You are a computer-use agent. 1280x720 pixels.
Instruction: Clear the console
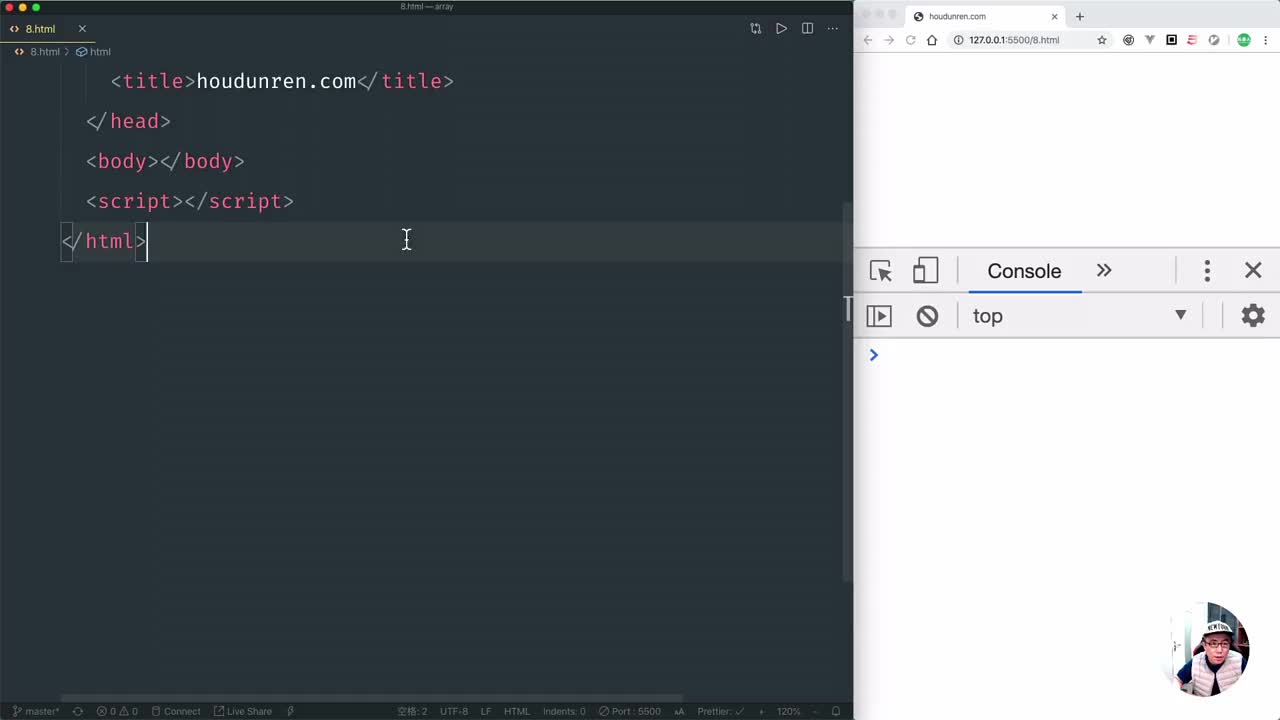point(927,316)
